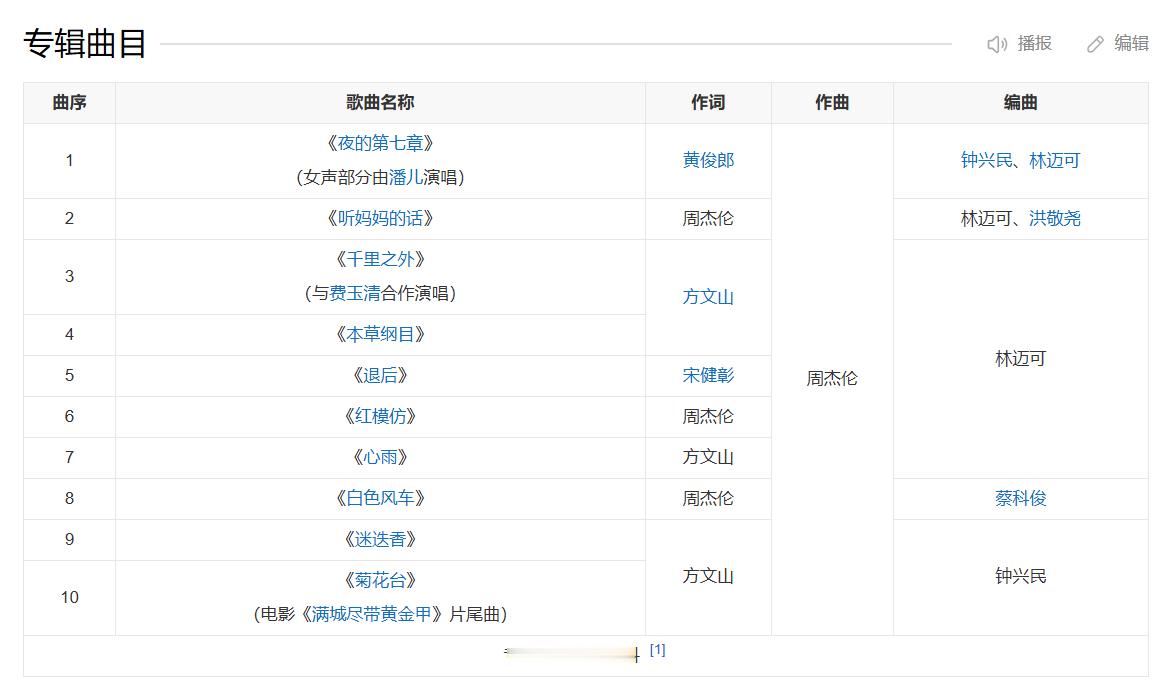Open the 费玉清 singer link
The image size is (1164, 684).
[x=355, y=293]
